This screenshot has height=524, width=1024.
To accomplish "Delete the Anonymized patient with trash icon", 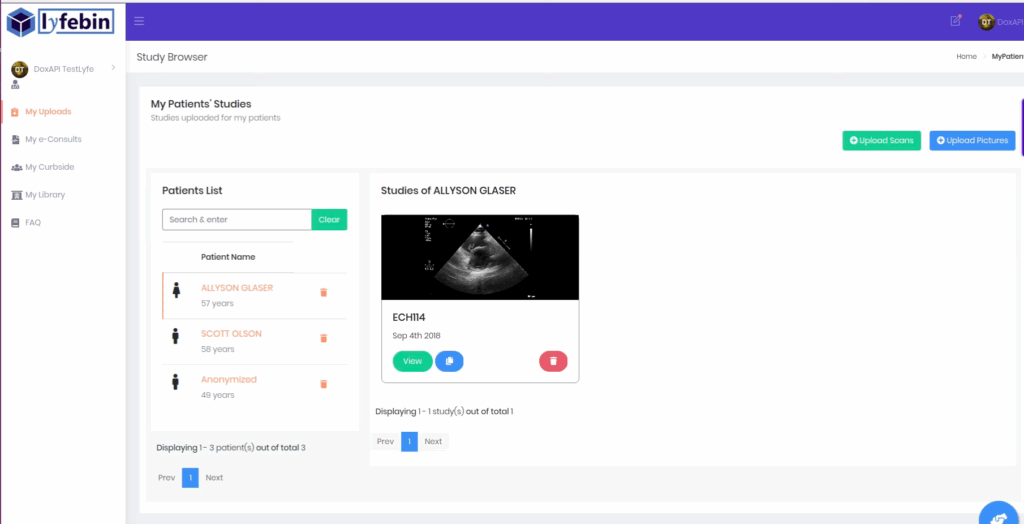I will click(323, 384).
